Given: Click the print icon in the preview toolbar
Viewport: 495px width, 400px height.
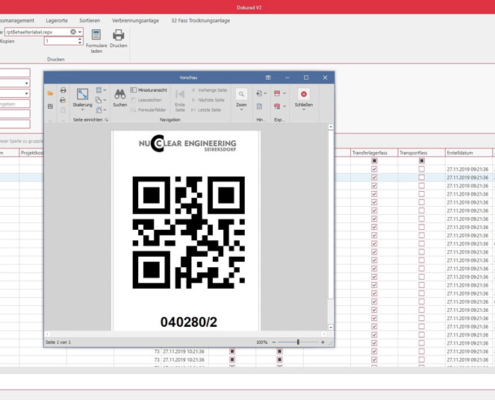Looking at the screenshot, I should pos(63,90).
